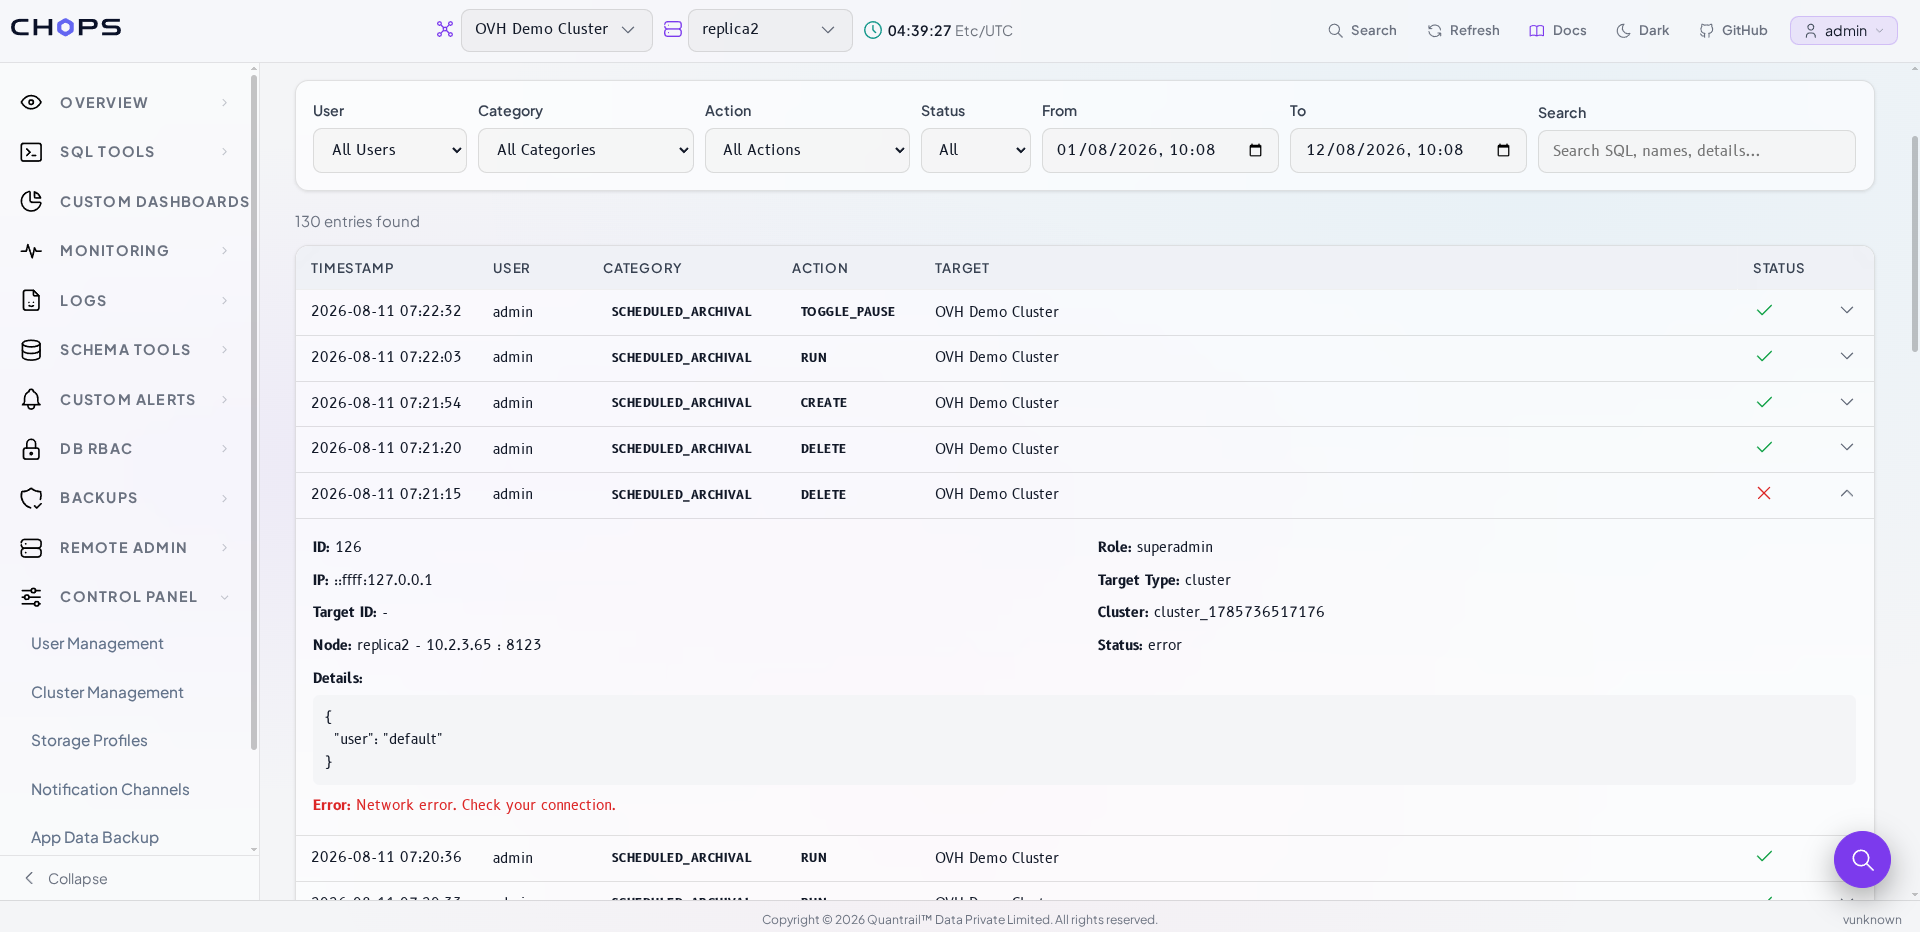Expand the TOGGLE_PAUSE entry details
1920x932 pixels.
[1847, 311]
